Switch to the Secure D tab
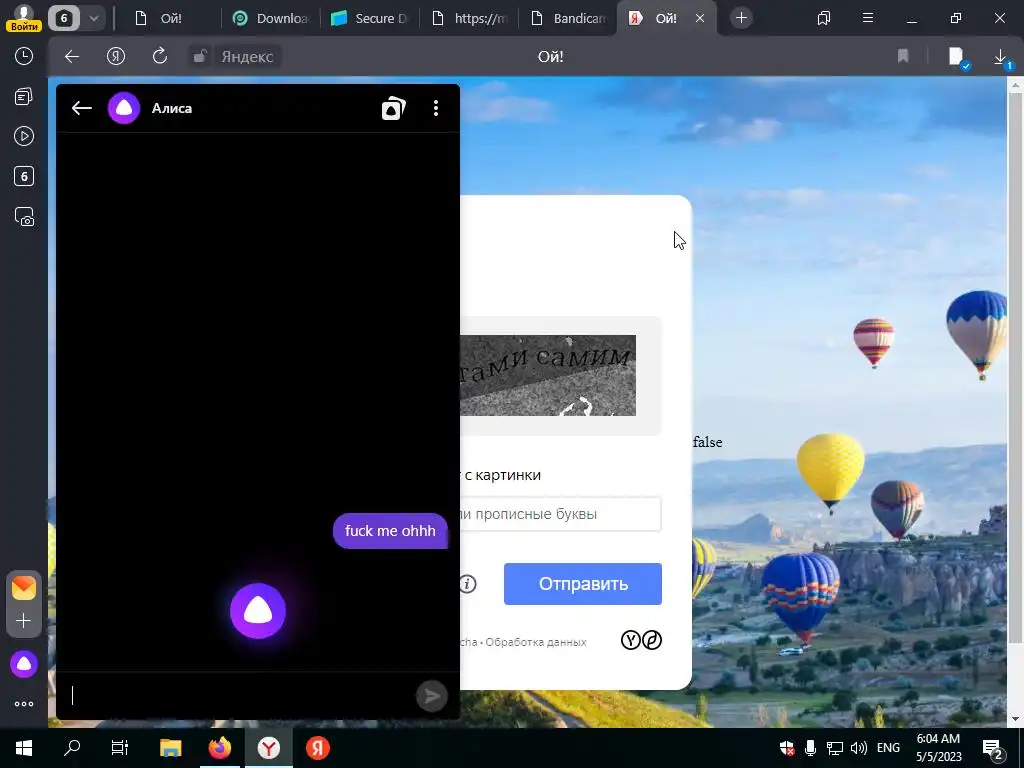Viewport: 1024px width, 768px height. 369,18
